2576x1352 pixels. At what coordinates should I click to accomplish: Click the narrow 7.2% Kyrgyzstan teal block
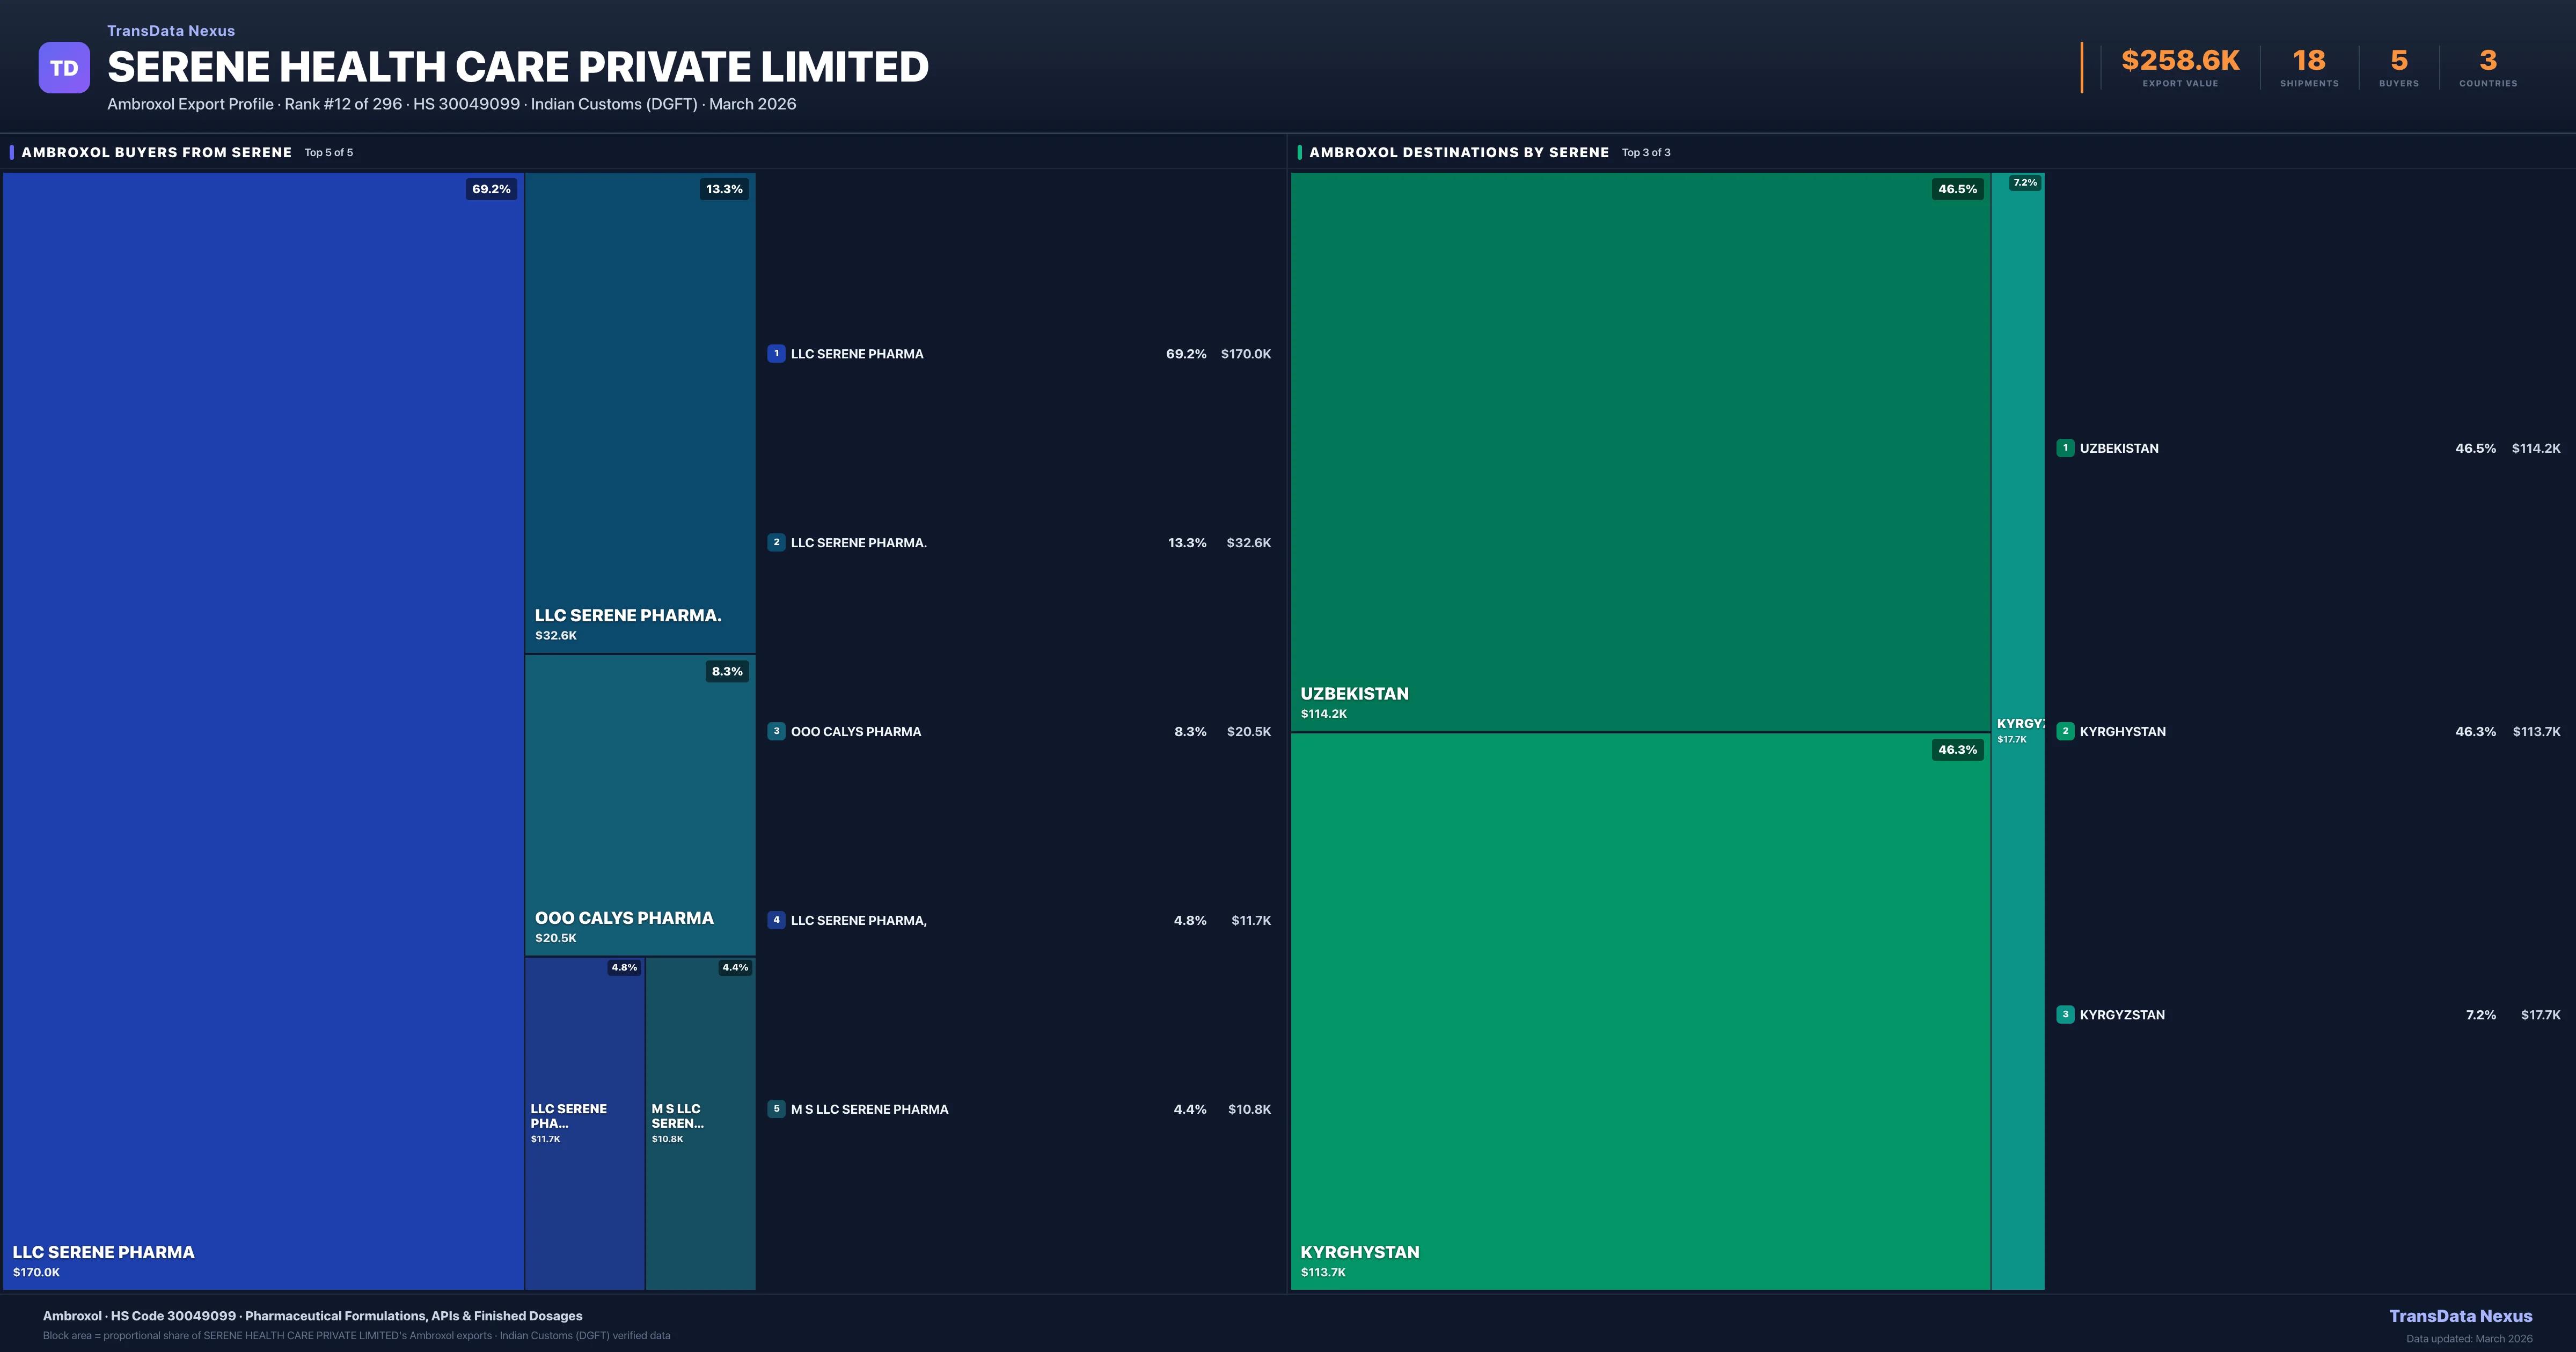coord(2017,500)
